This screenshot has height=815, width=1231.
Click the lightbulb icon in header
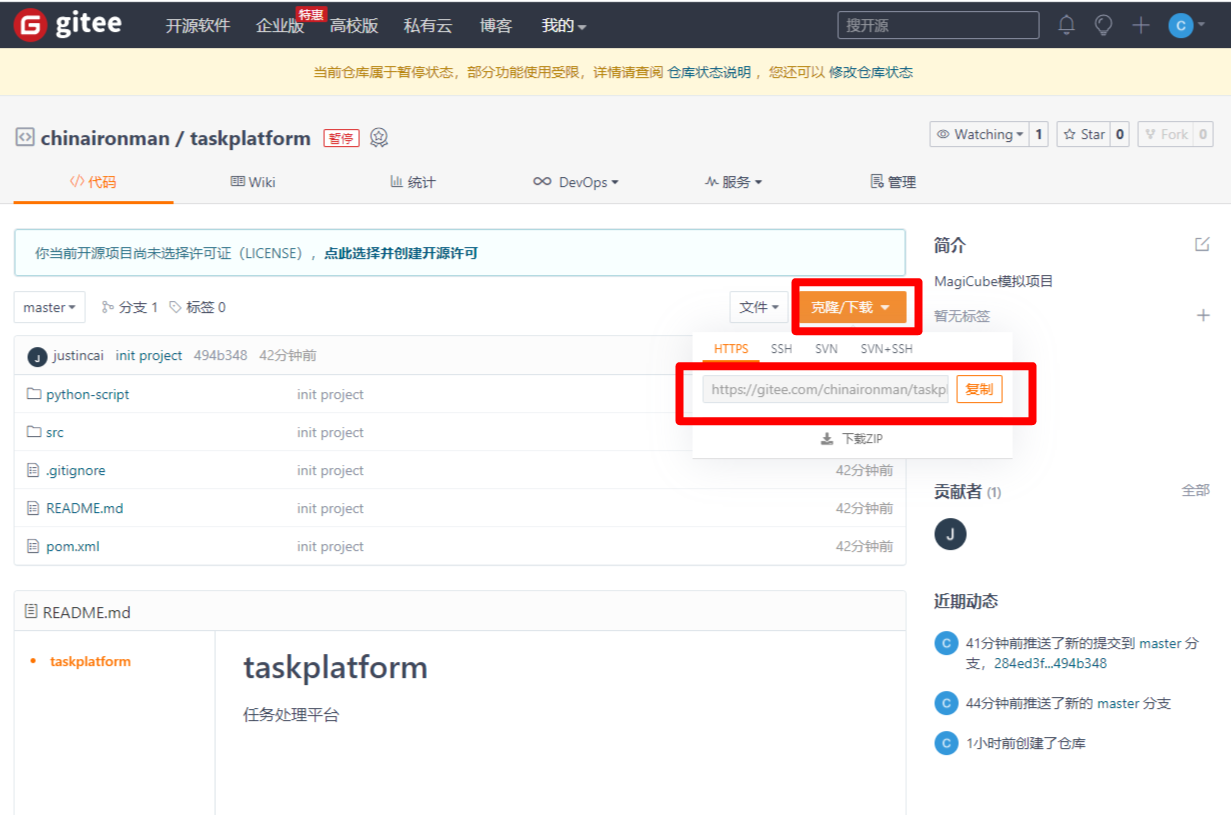click(x=1103, y=25)
